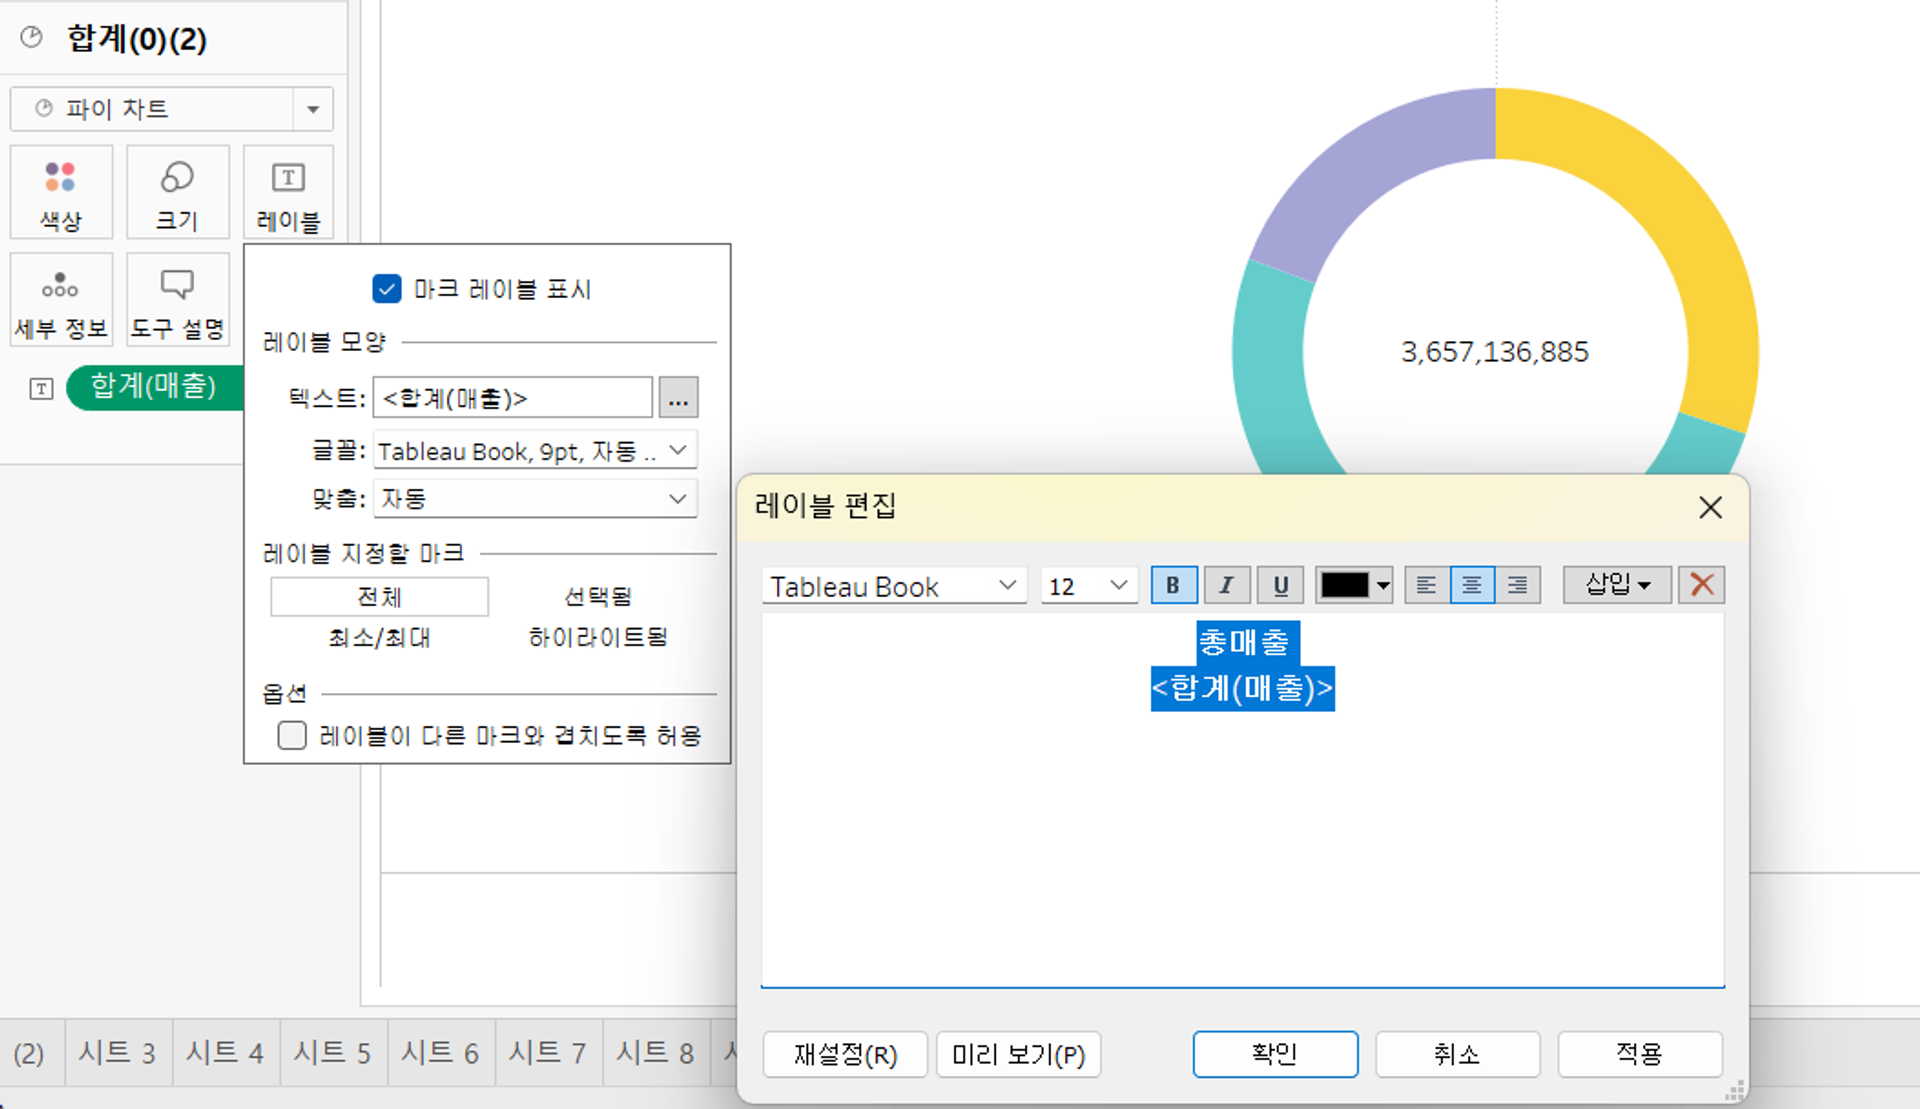Click the black font color swatch
The image size is (1920, 1109).
point(1345,586)
